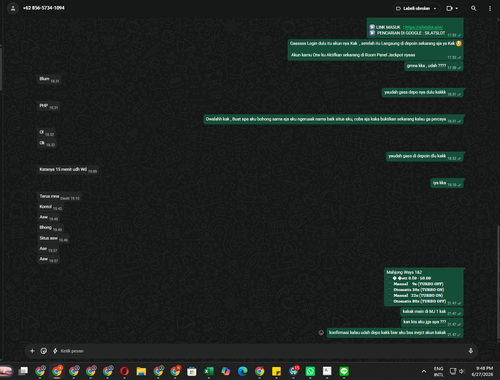The width and height of the screenshot is (500, 380).
Task: Record a voice message with microphone icon
Action: 471,351
